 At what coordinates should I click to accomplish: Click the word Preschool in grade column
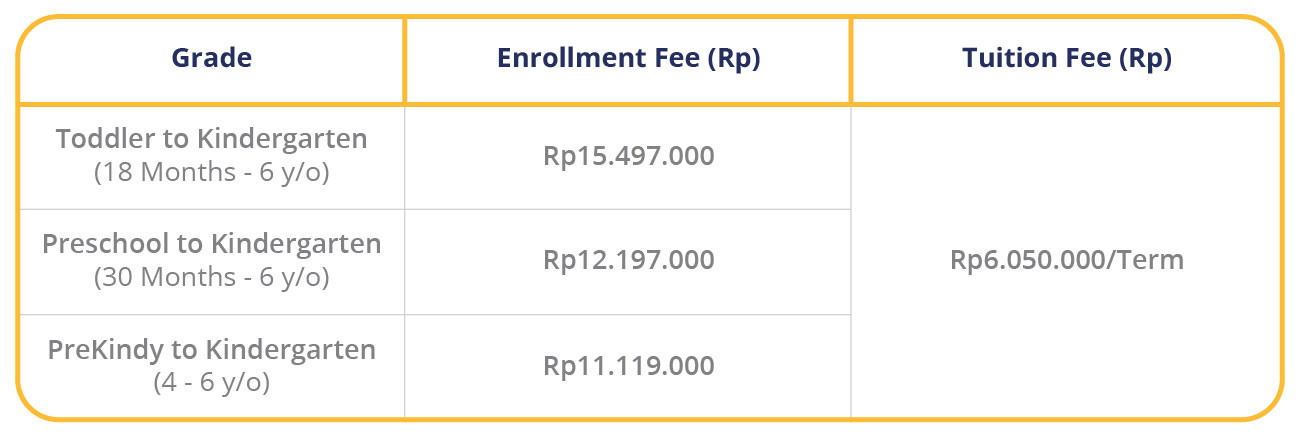[95, 244]
